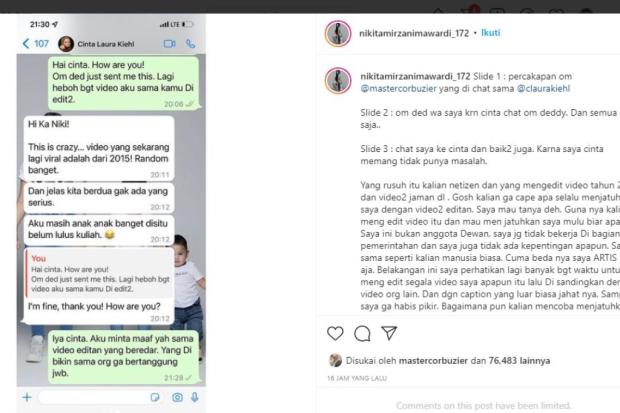
Task: Share post using paper plane icon
Action: [389, 333]
